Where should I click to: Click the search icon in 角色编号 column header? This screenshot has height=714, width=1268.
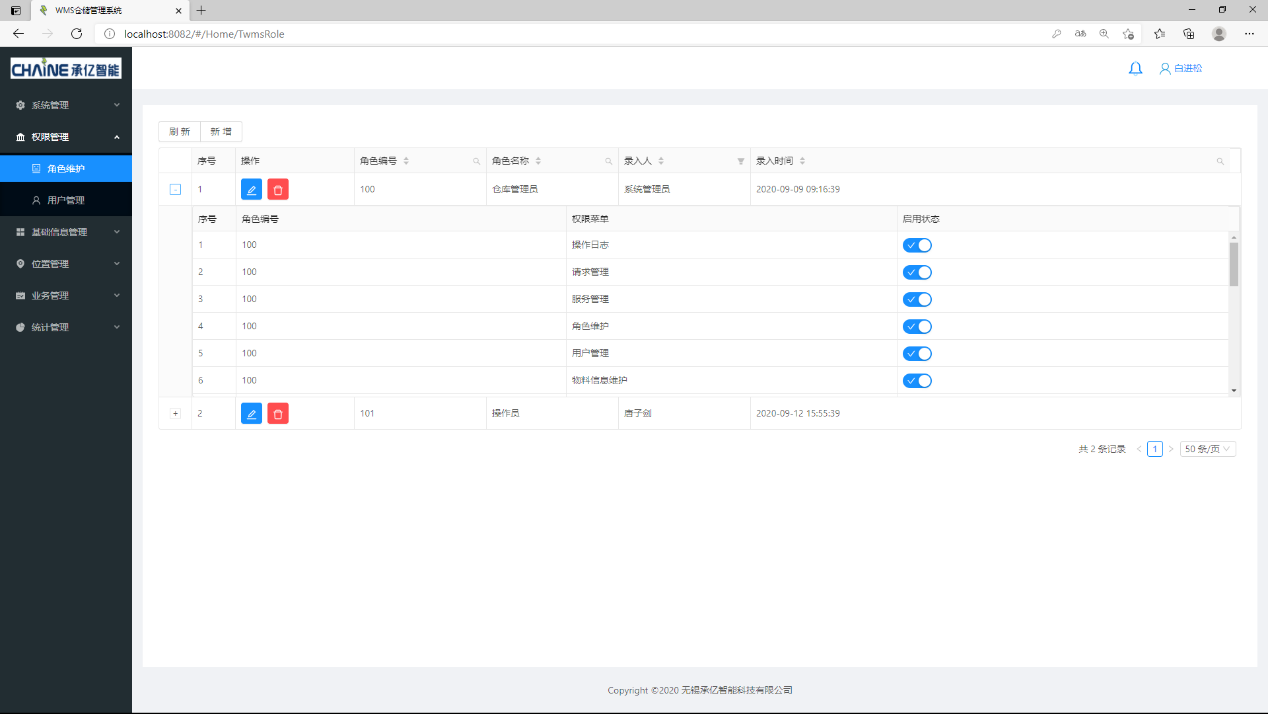476,161
